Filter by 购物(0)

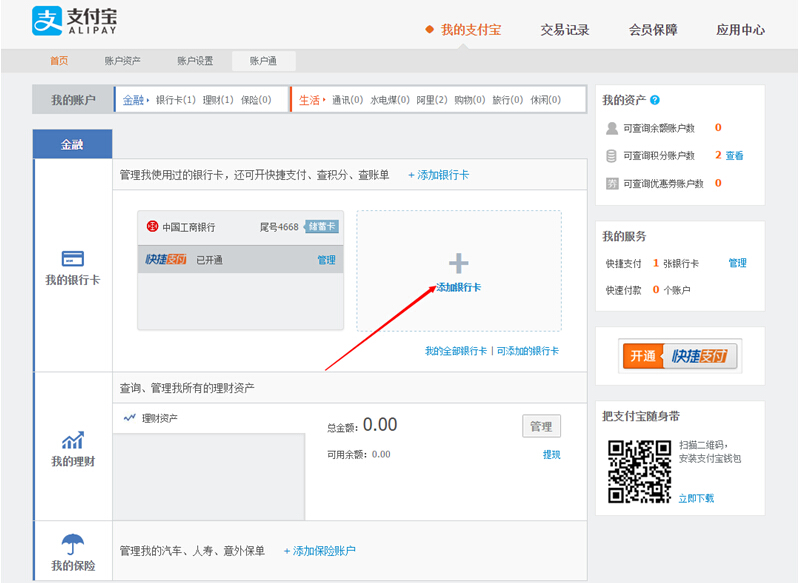tap(470, 100)
